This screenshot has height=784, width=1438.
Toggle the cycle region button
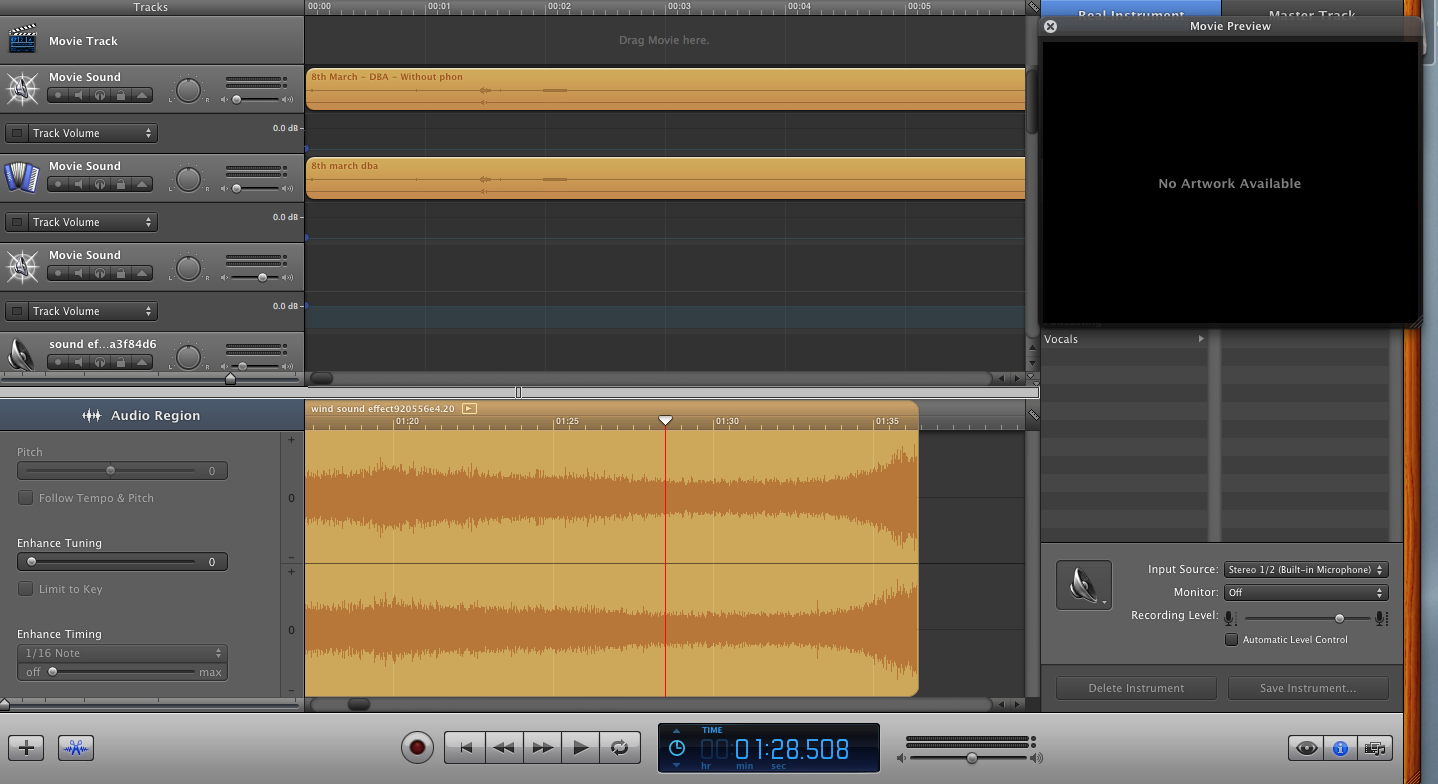(x=619, y=747)
